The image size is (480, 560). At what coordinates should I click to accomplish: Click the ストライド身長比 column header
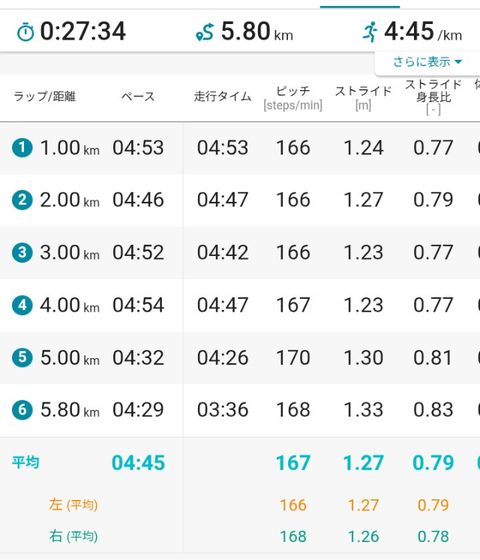[433, 97]
